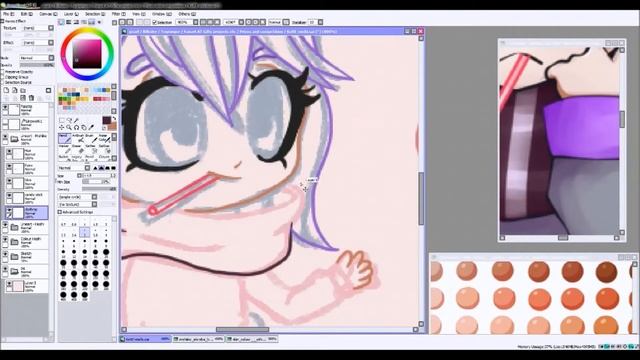Click the new layer icon
This screenshot has height=360, width=640.
[x=7, y=91]
